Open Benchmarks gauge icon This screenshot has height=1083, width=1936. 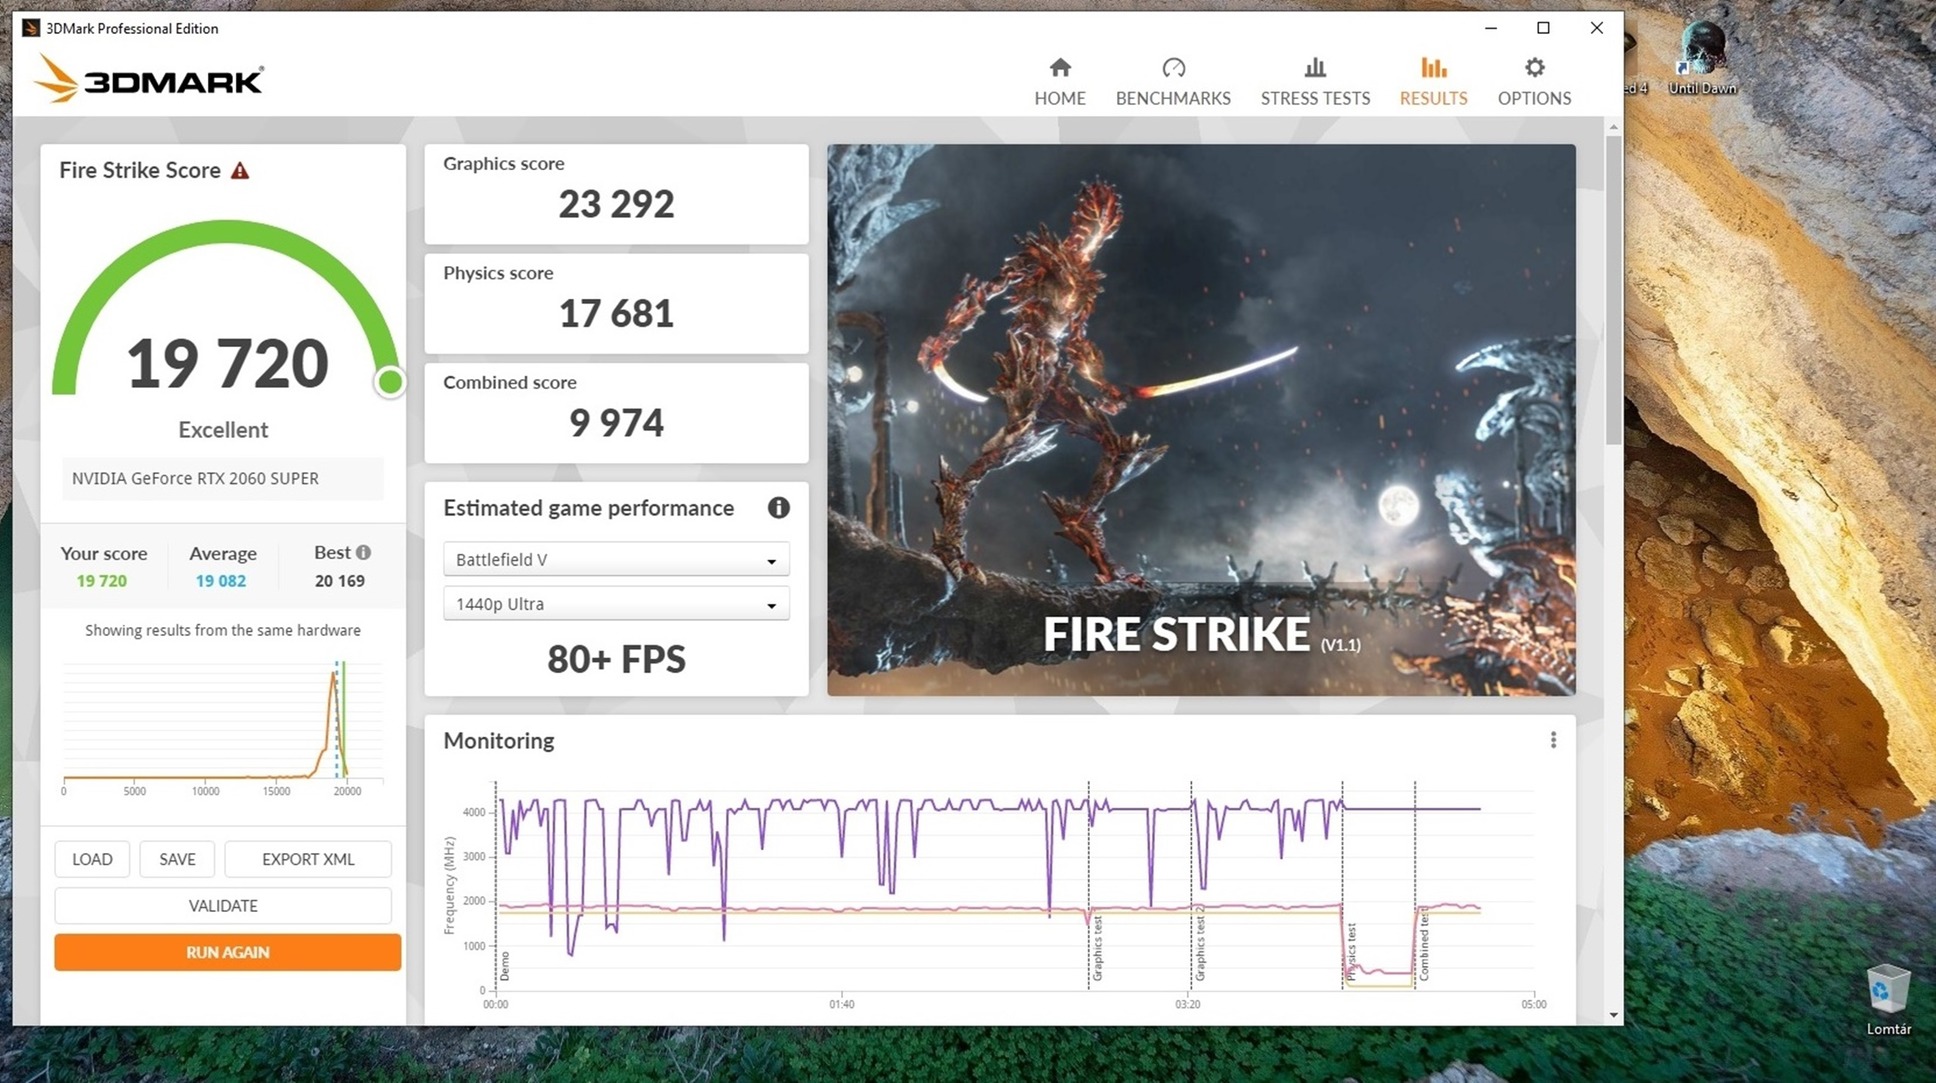pos(1173,68)
